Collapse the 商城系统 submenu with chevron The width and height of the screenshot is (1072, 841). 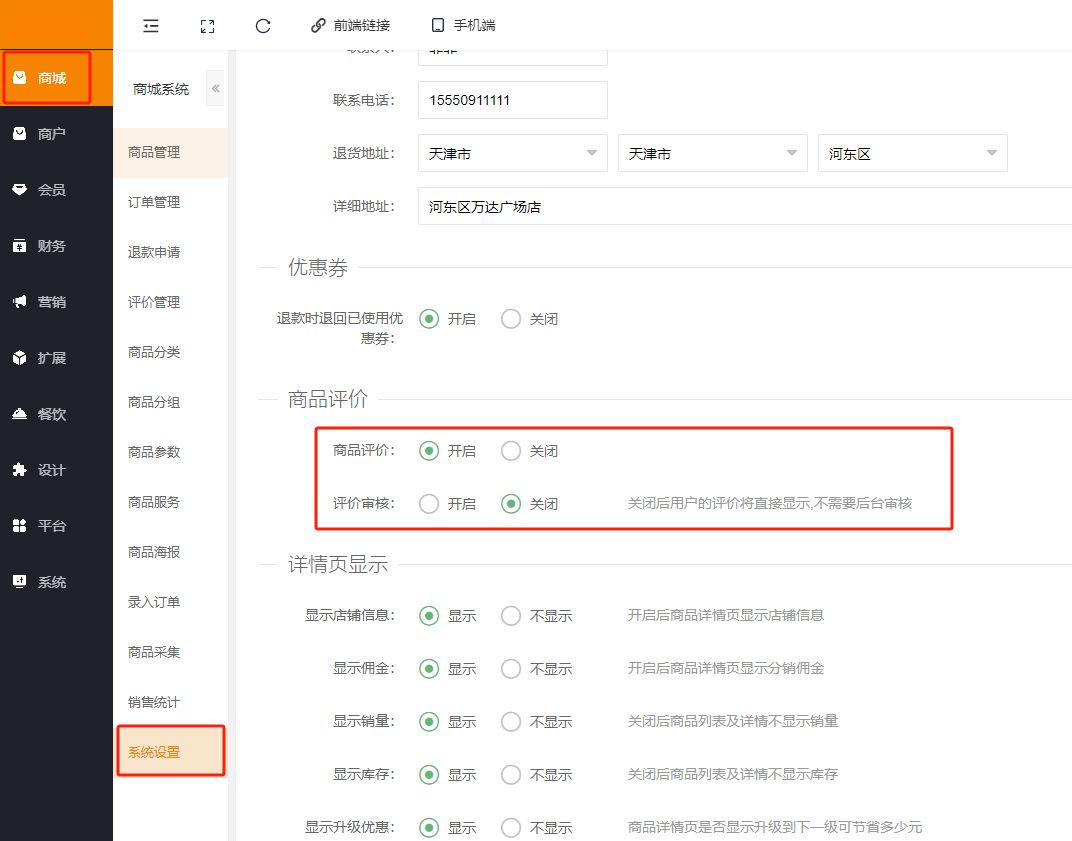pyautogui.click(x=215, y=88)
